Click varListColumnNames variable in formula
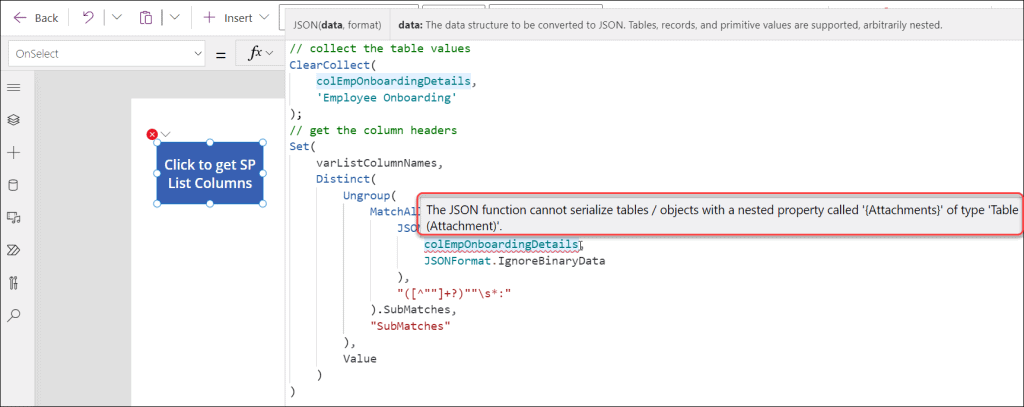Image resolution: width=1024 pixels, height=407 pixels. [379, 163]
